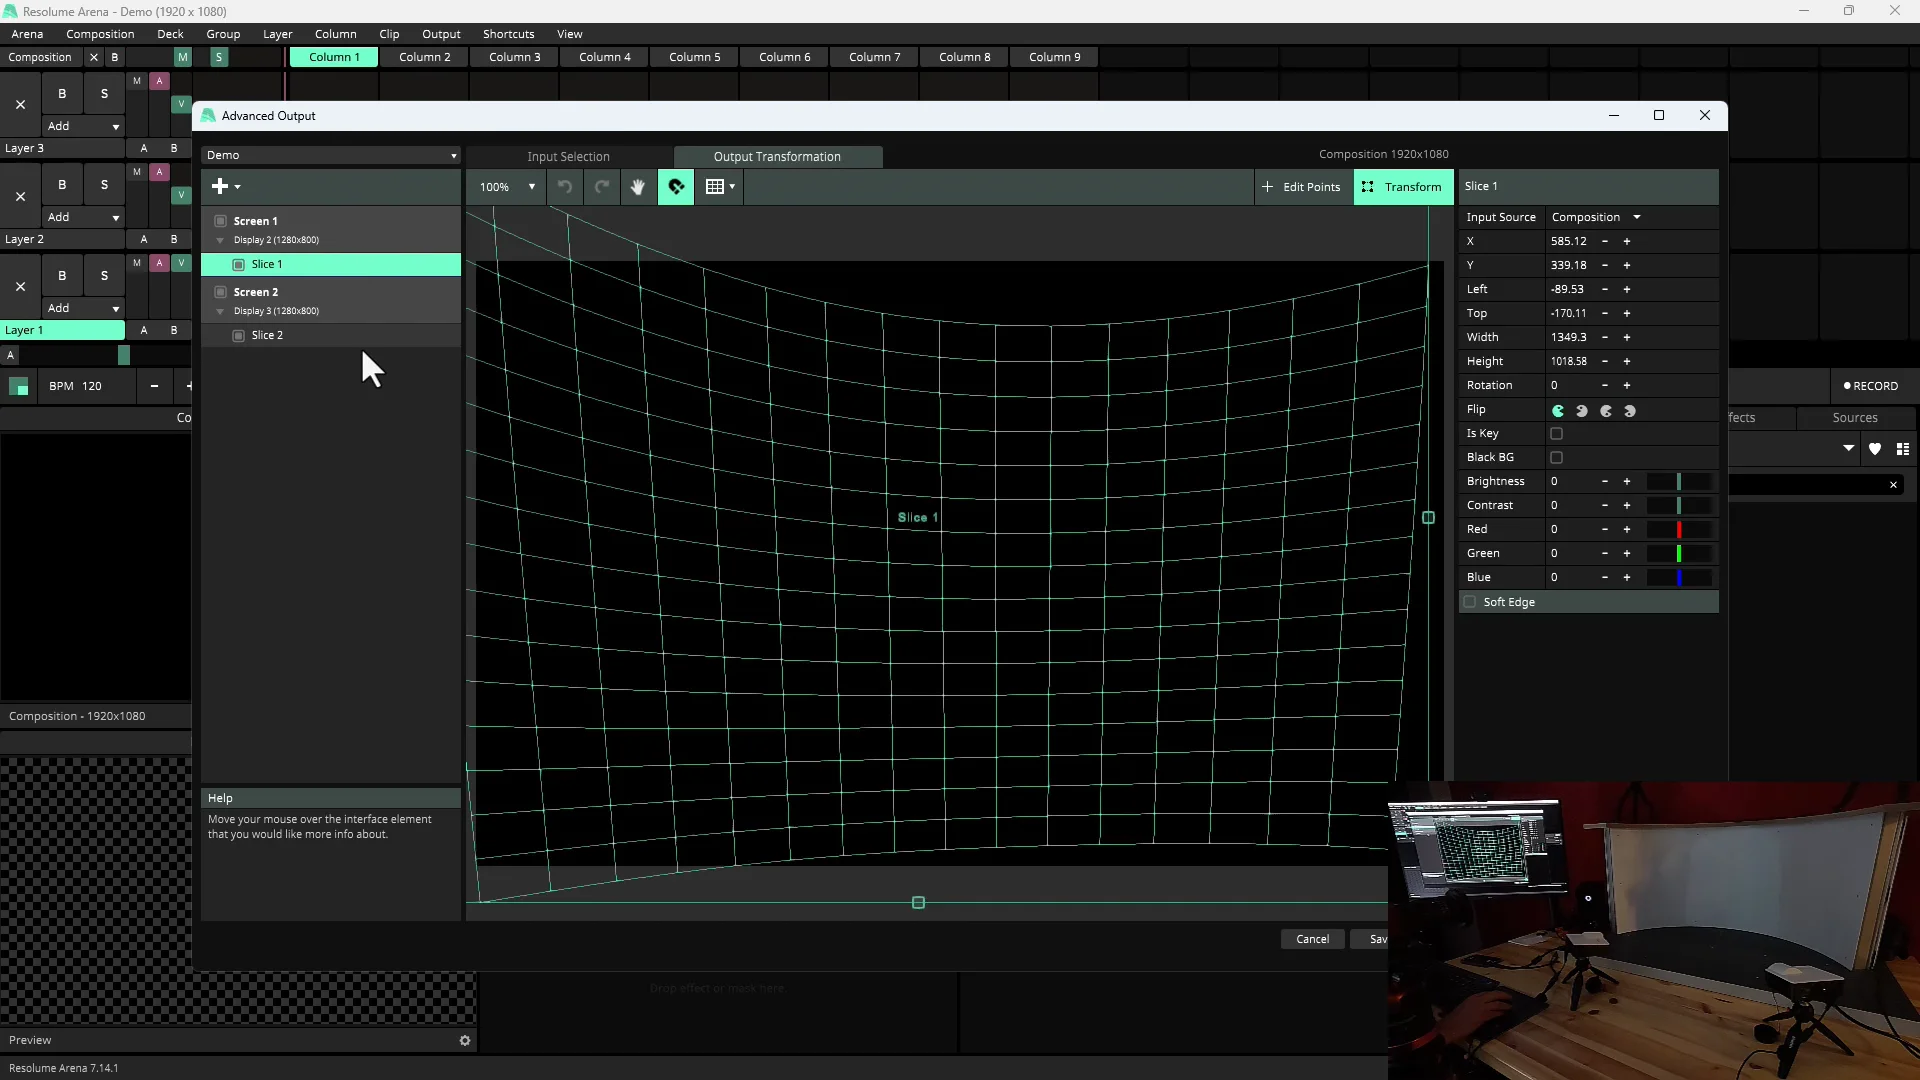Viewport: 1920px width, 1080px height.
Task: Add a new screen with the plus icon
Action: [221, 186]
